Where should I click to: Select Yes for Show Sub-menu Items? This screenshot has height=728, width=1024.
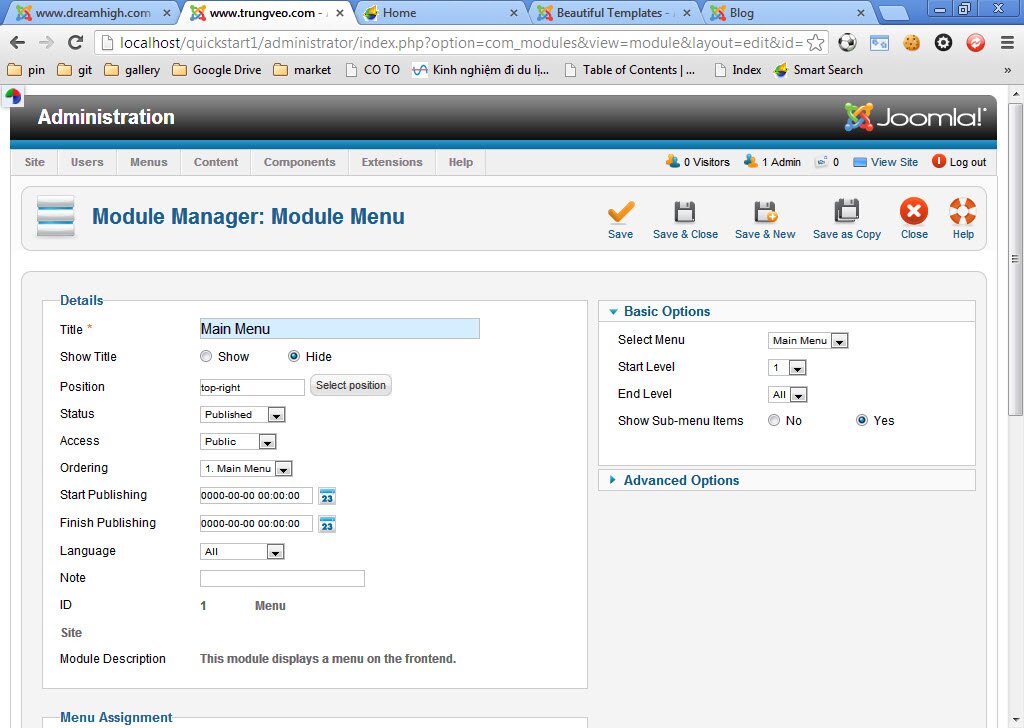pyautogui.click(x=861, y=420)
